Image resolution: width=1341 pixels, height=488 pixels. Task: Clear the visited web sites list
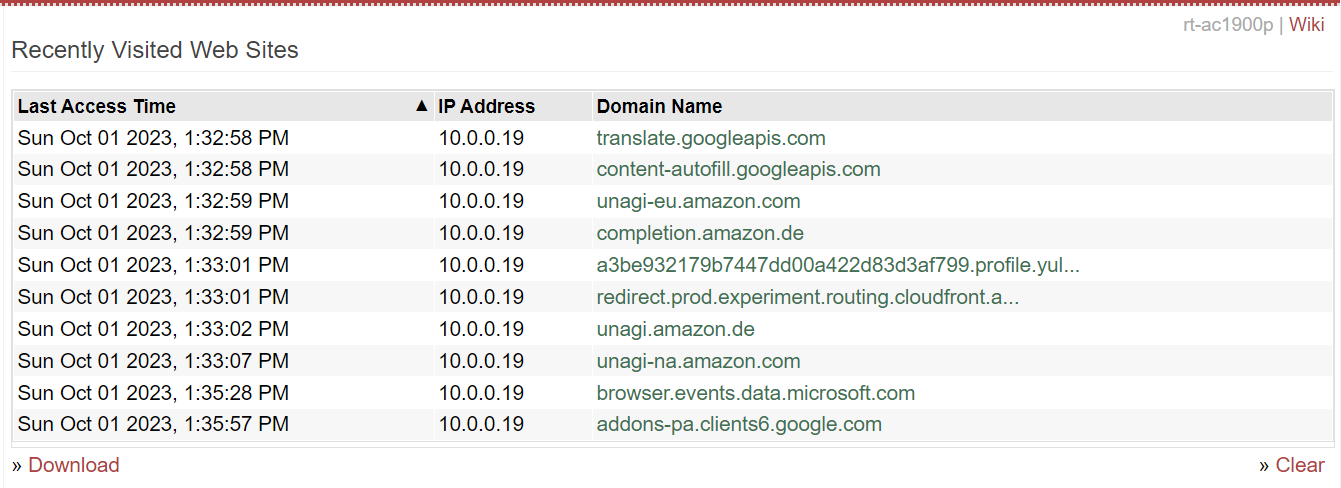pos(1300,465)
